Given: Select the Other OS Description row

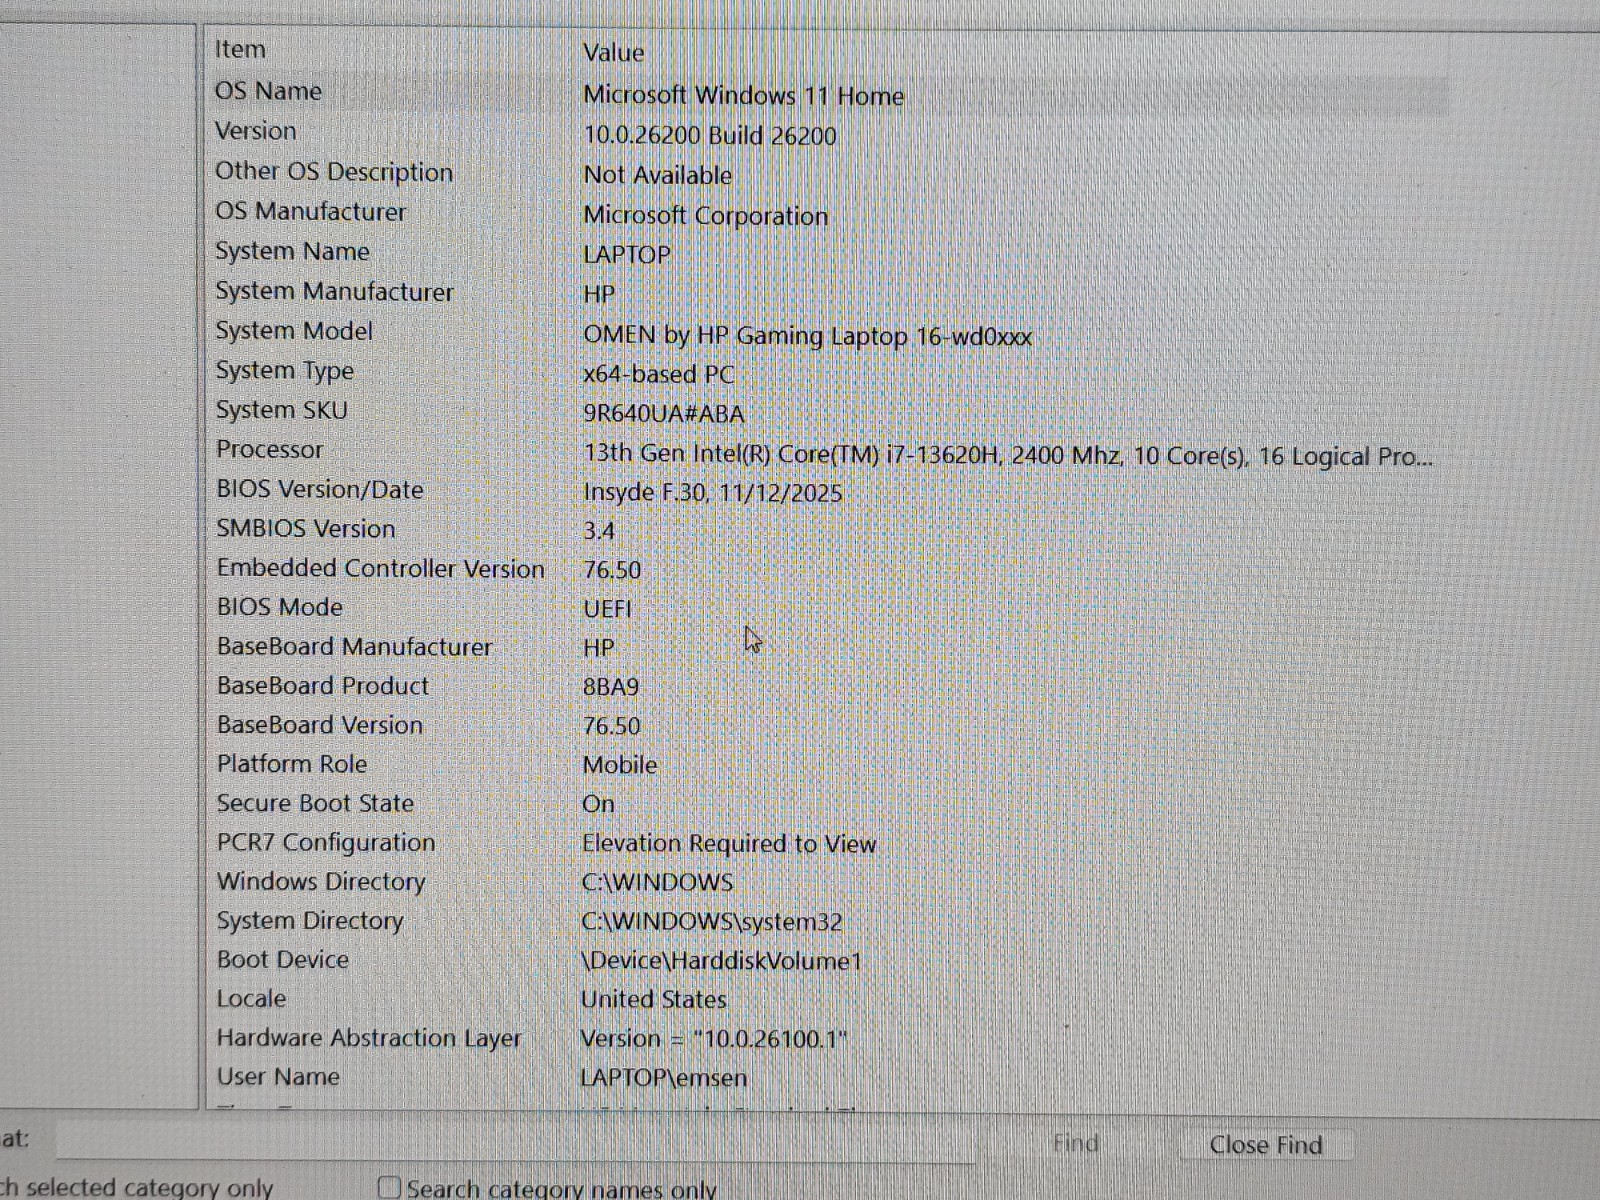Looking at the screenshot, I should click(x=334, y=172).
